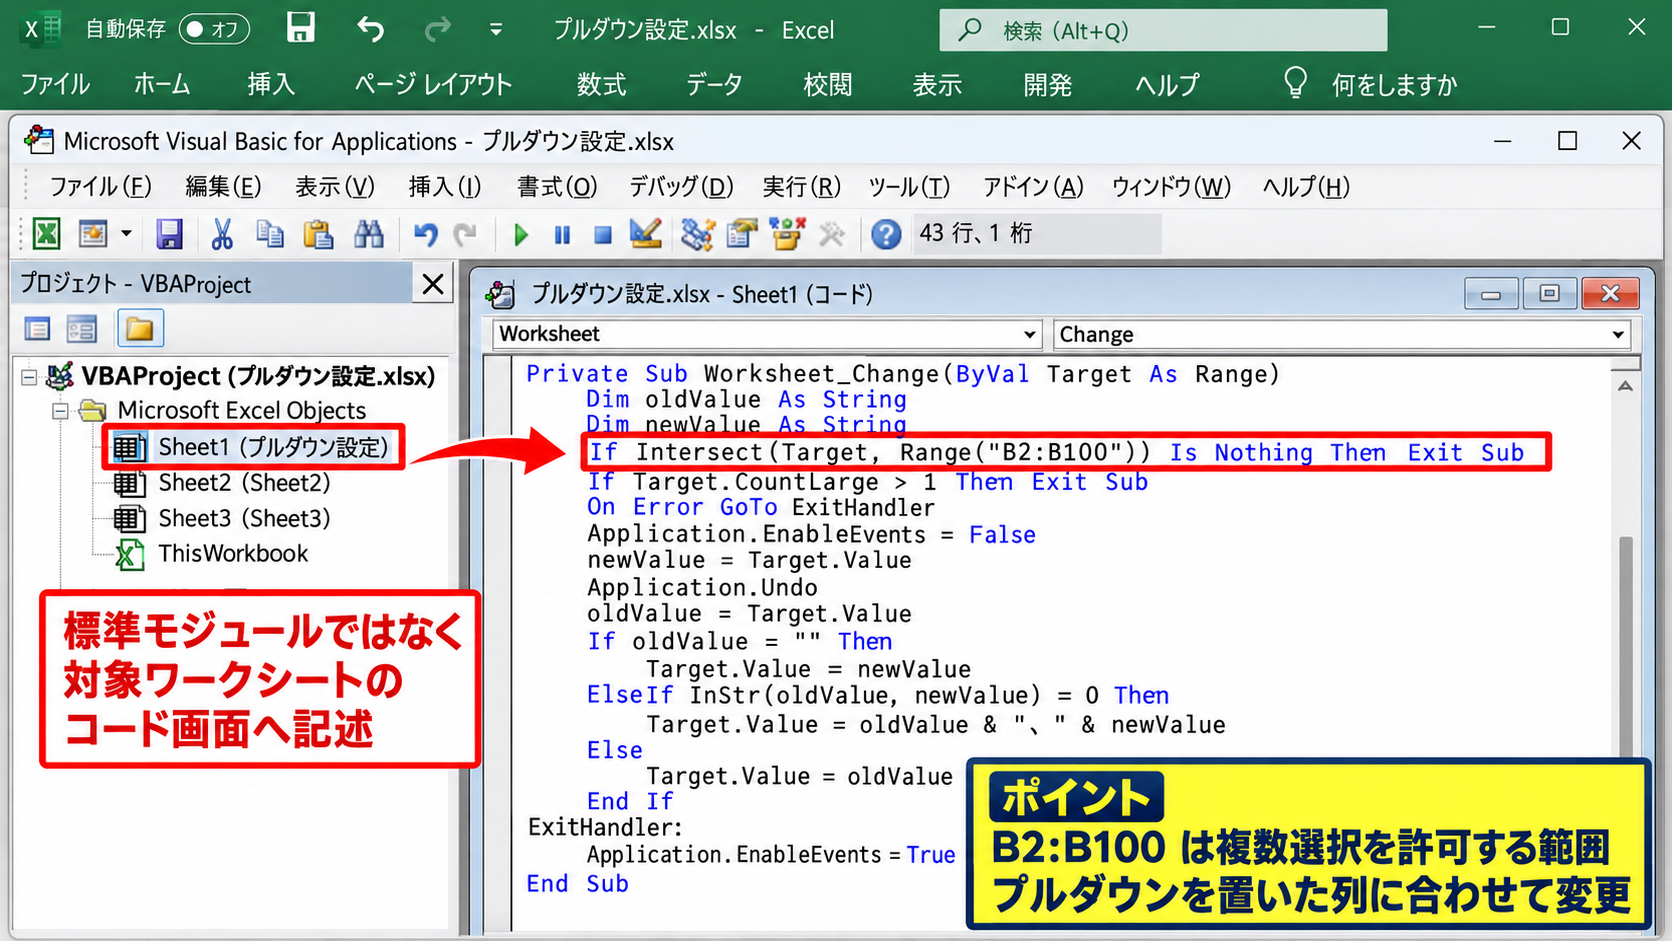
Task: Close the Project Explorer pane
Action: coord(433,284)
